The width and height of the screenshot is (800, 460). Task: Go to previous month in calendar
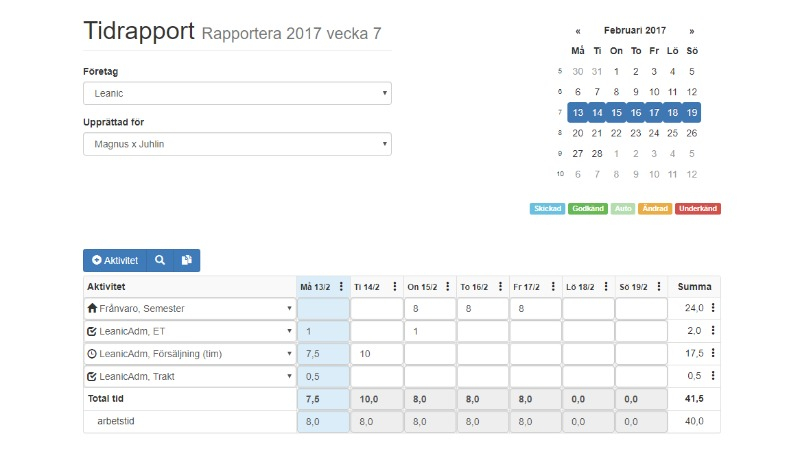pyautogui.click(x=578, y=31)
